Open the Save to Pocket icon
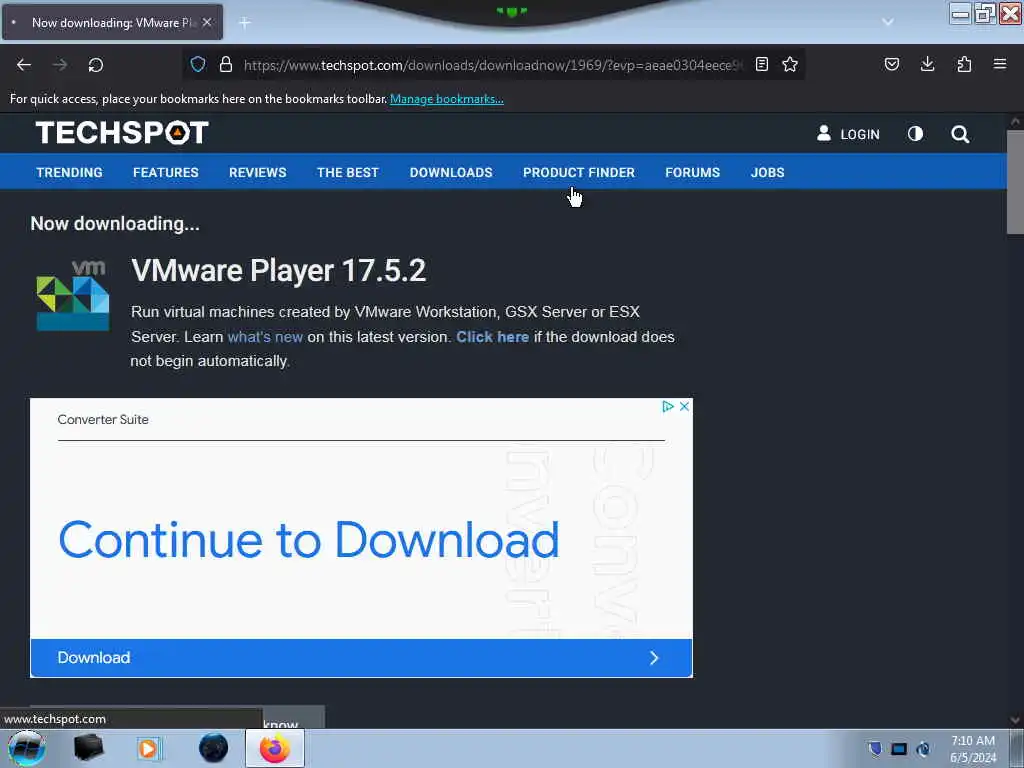The width and height of the screenshot is (1024, 768). (892, 64)
